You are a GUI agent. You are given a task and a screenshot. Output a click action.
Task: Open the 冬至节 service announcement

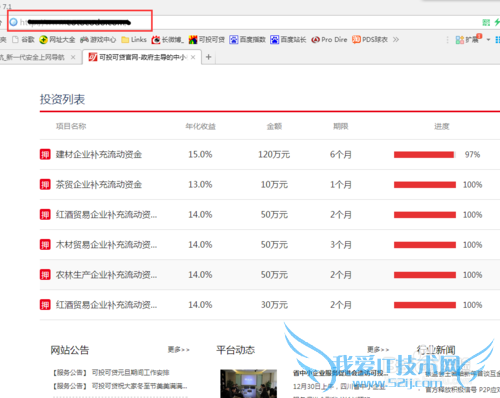[x=139, y=386]
